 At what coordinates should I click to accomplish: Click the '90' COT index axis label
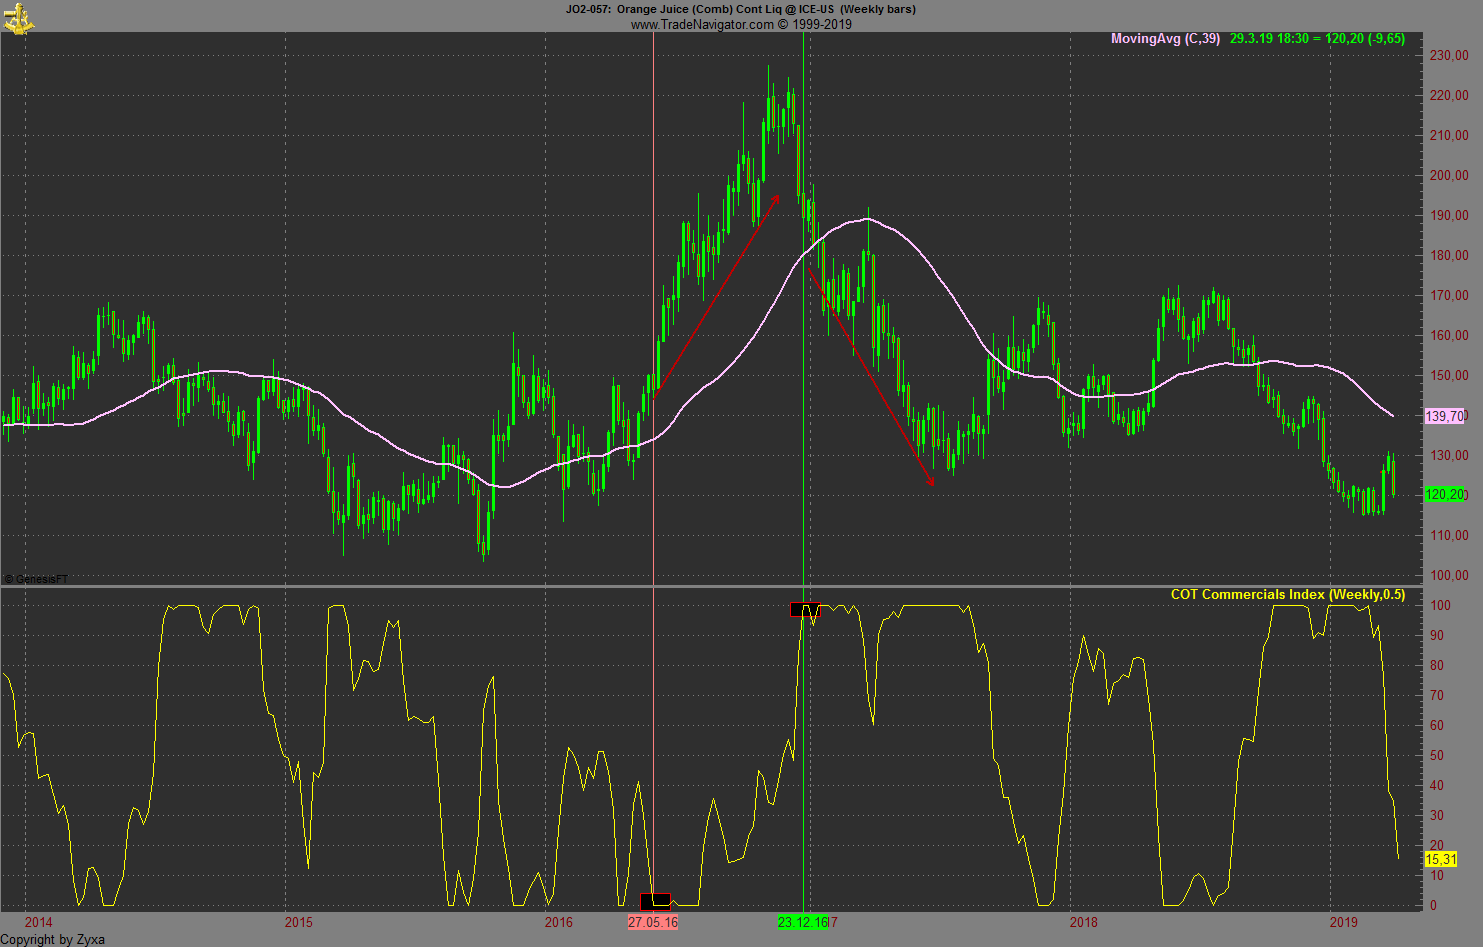point(1437,635)
